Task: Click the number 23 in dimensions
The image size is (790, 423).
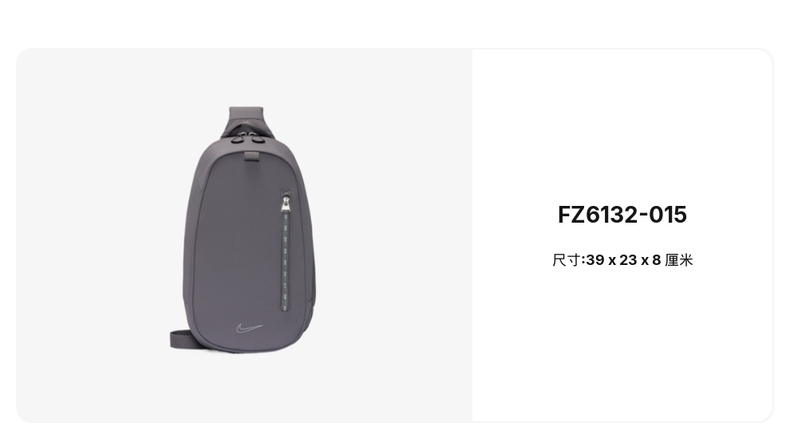Action: coord(628,260)
